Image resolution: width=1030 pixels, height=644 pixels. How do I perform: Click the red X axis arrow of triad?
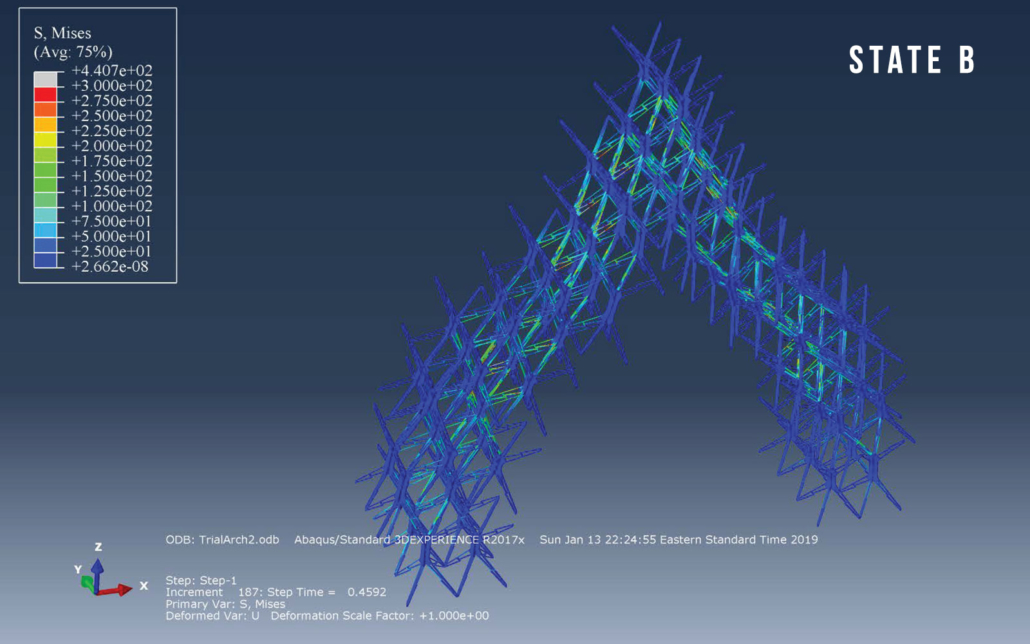(120, 588)
